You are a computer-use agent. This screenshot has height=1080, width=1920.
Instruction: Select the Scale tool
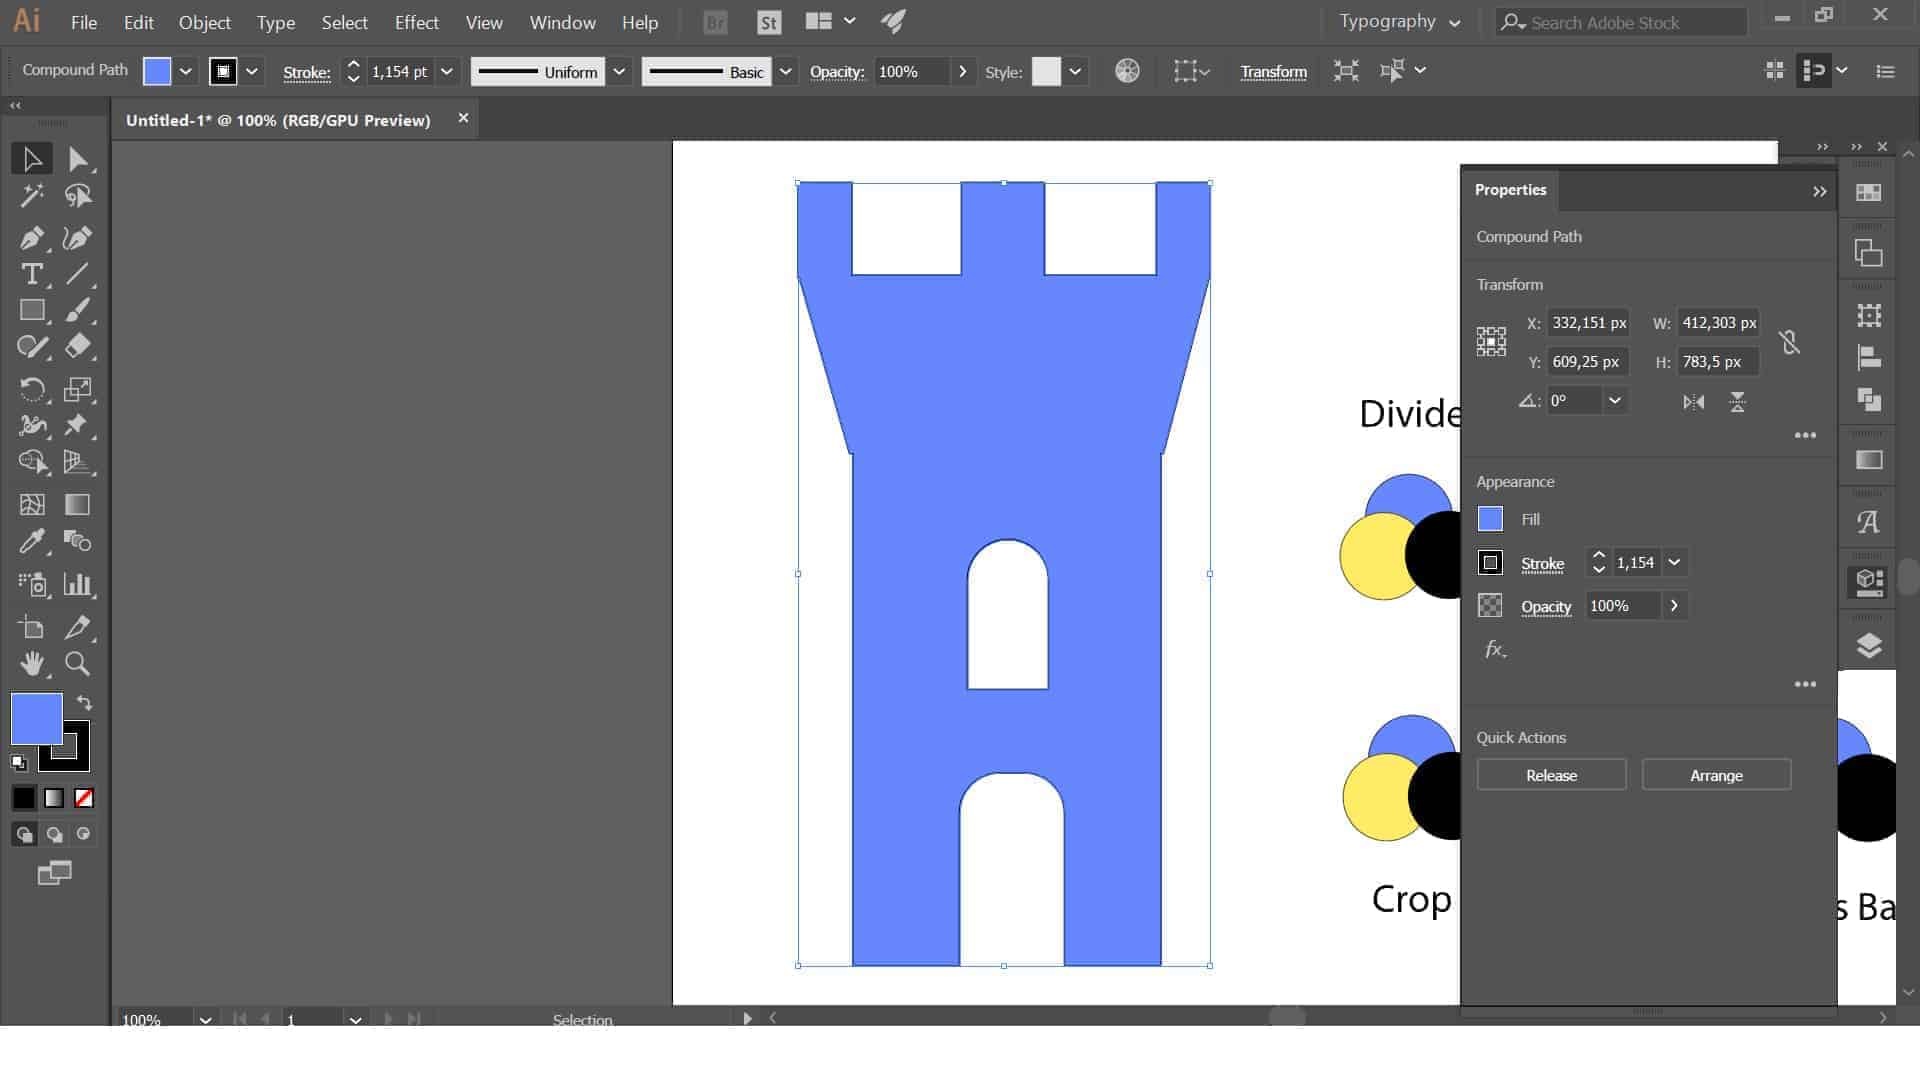coord(78,389)
